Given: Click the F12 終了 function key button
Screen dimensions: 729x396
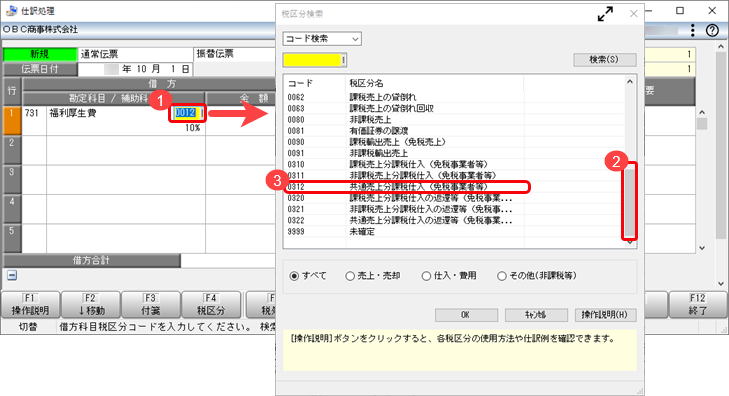Looking at the screenshot, I should (697, 304).
